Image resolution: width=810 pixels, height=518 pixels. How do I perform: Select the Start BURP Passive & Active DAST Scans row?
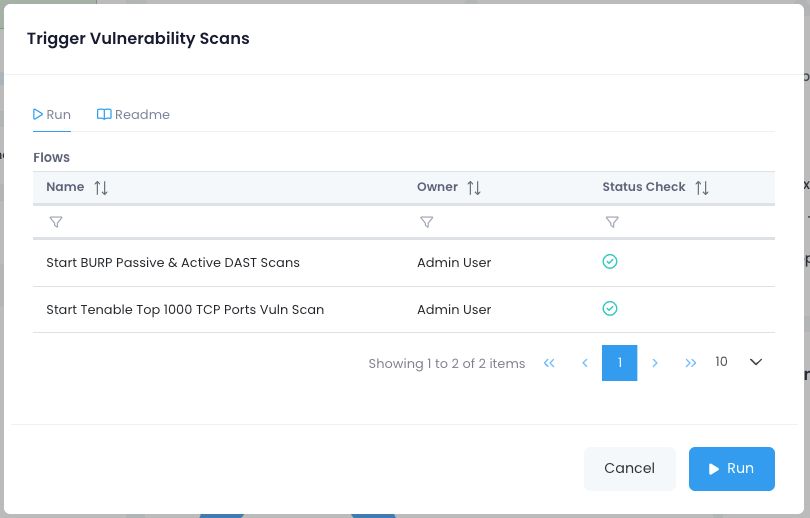click(x=173, y=263)
